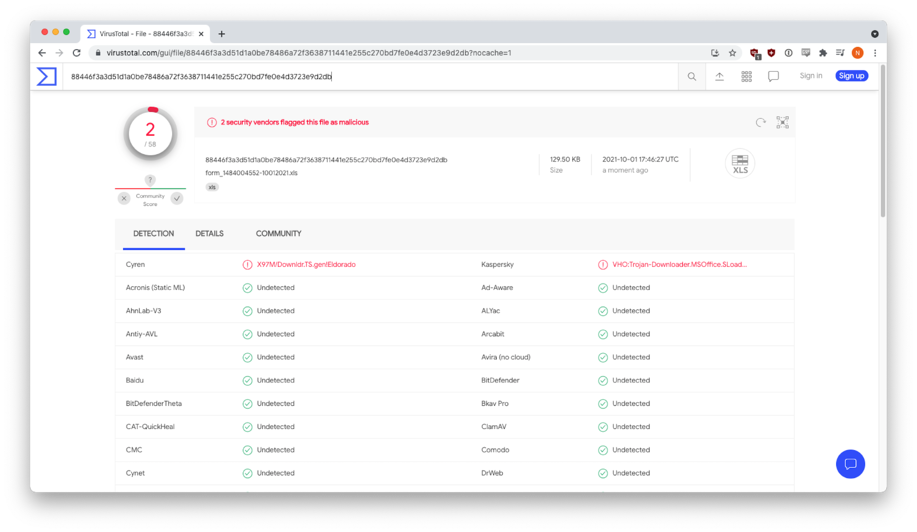Go back in browser history
The image size is (917, 532).
(x=42, y=53)
